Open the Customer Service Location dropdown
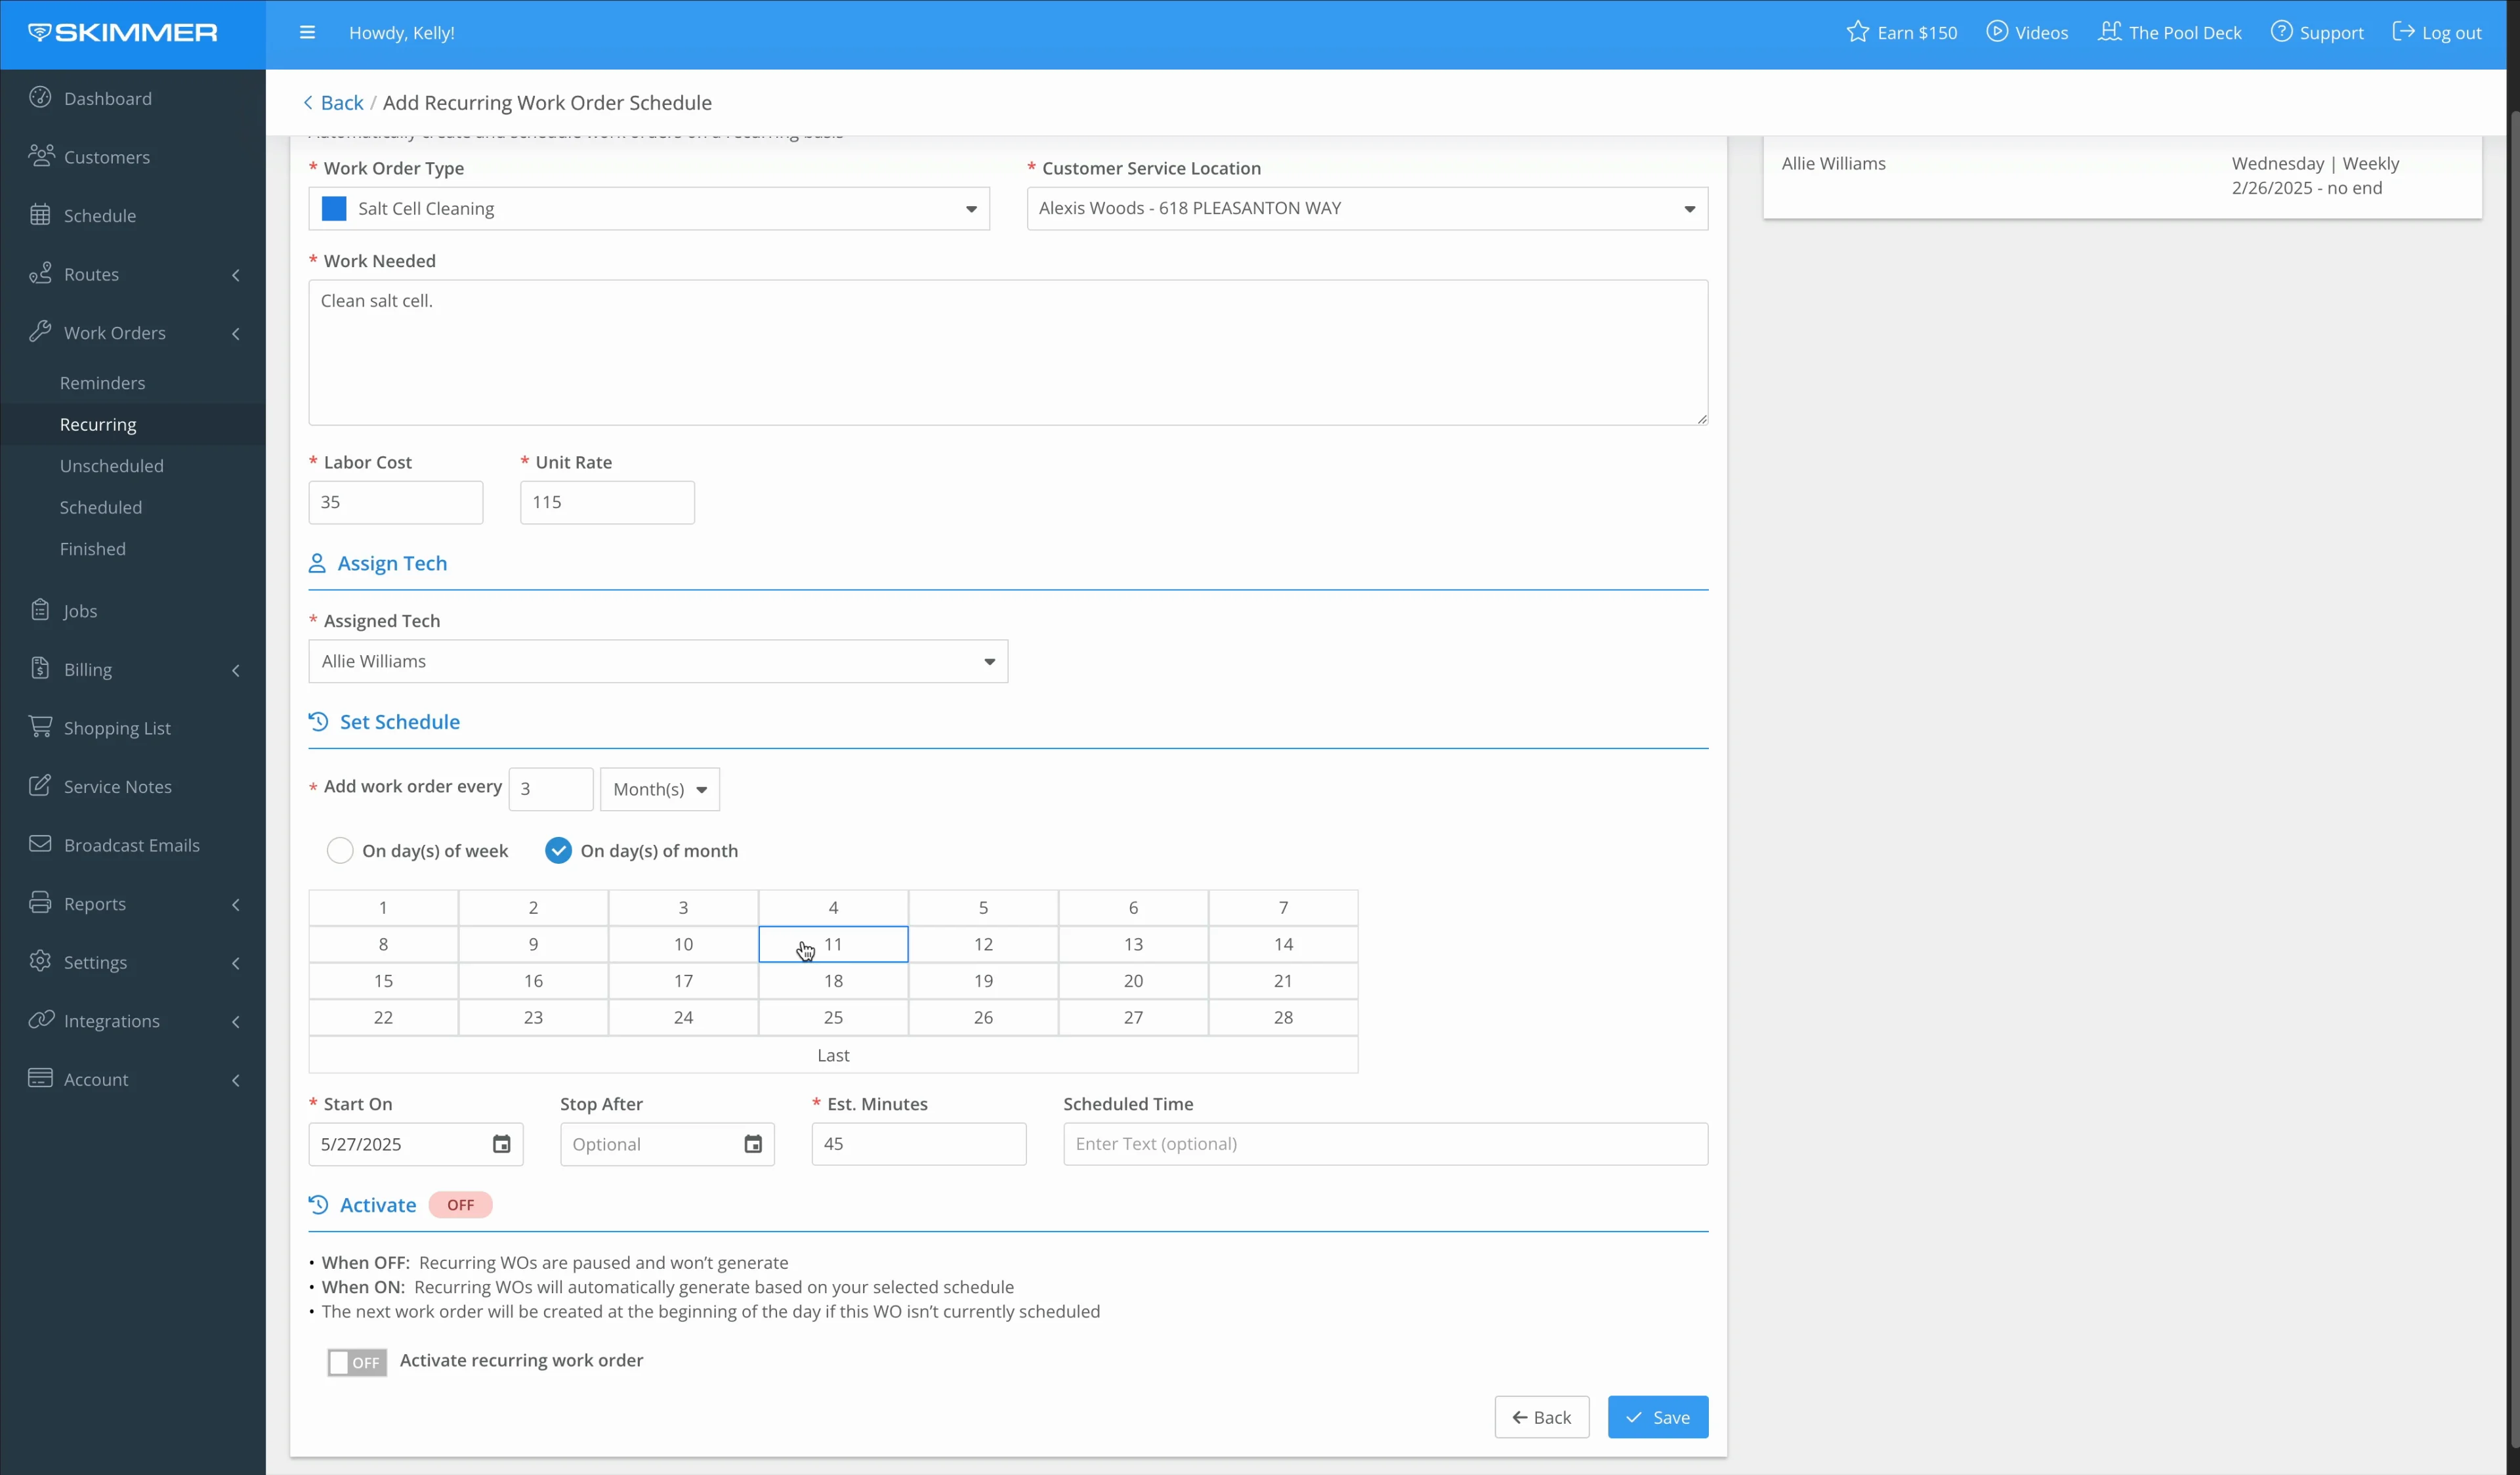Screen dimensions: 2520x1475 pos(1367,208)
